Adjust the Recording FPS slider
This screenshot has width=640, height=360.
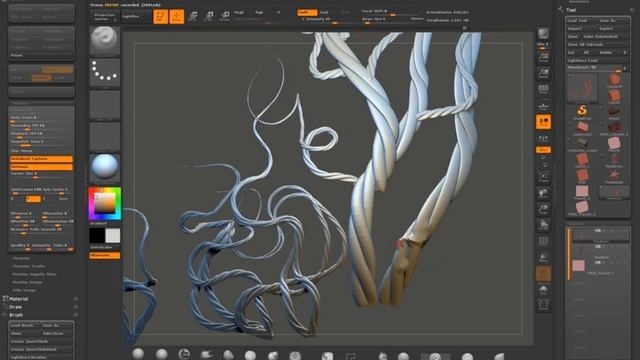(41, 126)
